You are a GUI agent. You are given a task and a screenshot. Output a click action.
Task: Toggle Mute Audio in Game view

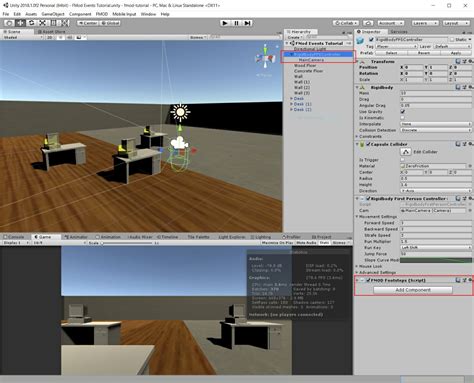click(306, 243)
